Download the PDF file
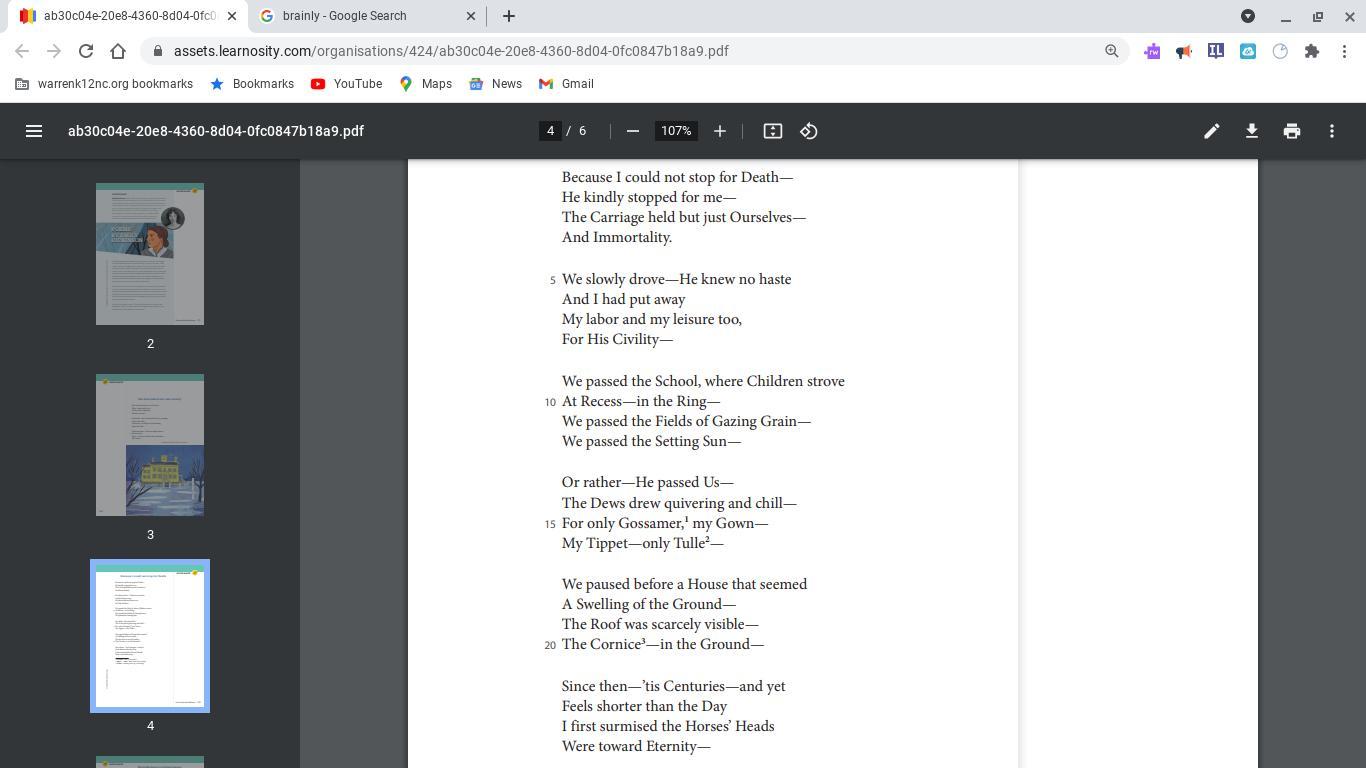 [1252, 131]
